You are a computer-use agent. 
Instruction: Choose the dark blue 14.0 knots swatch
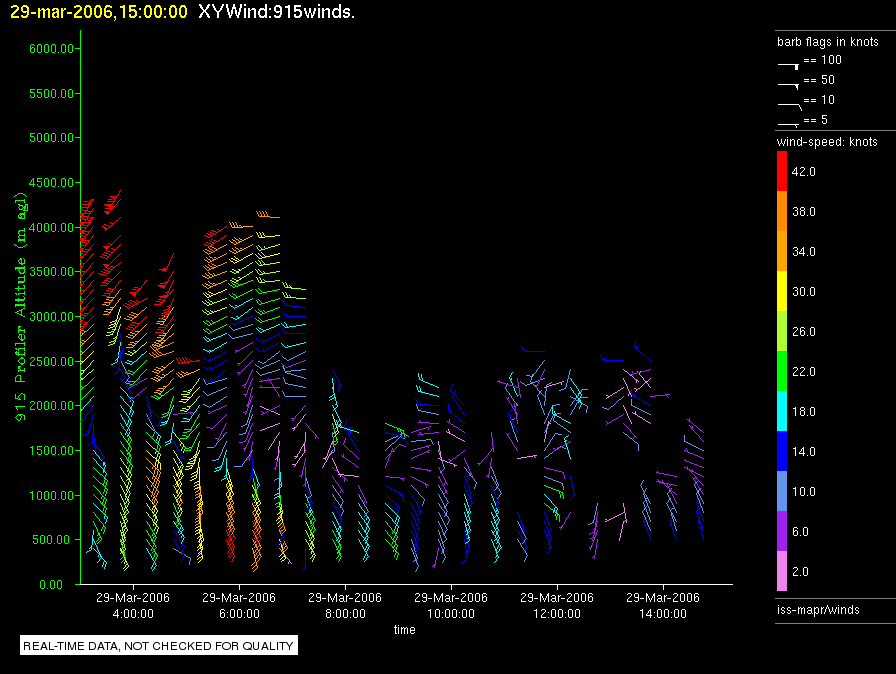[781, 452]
